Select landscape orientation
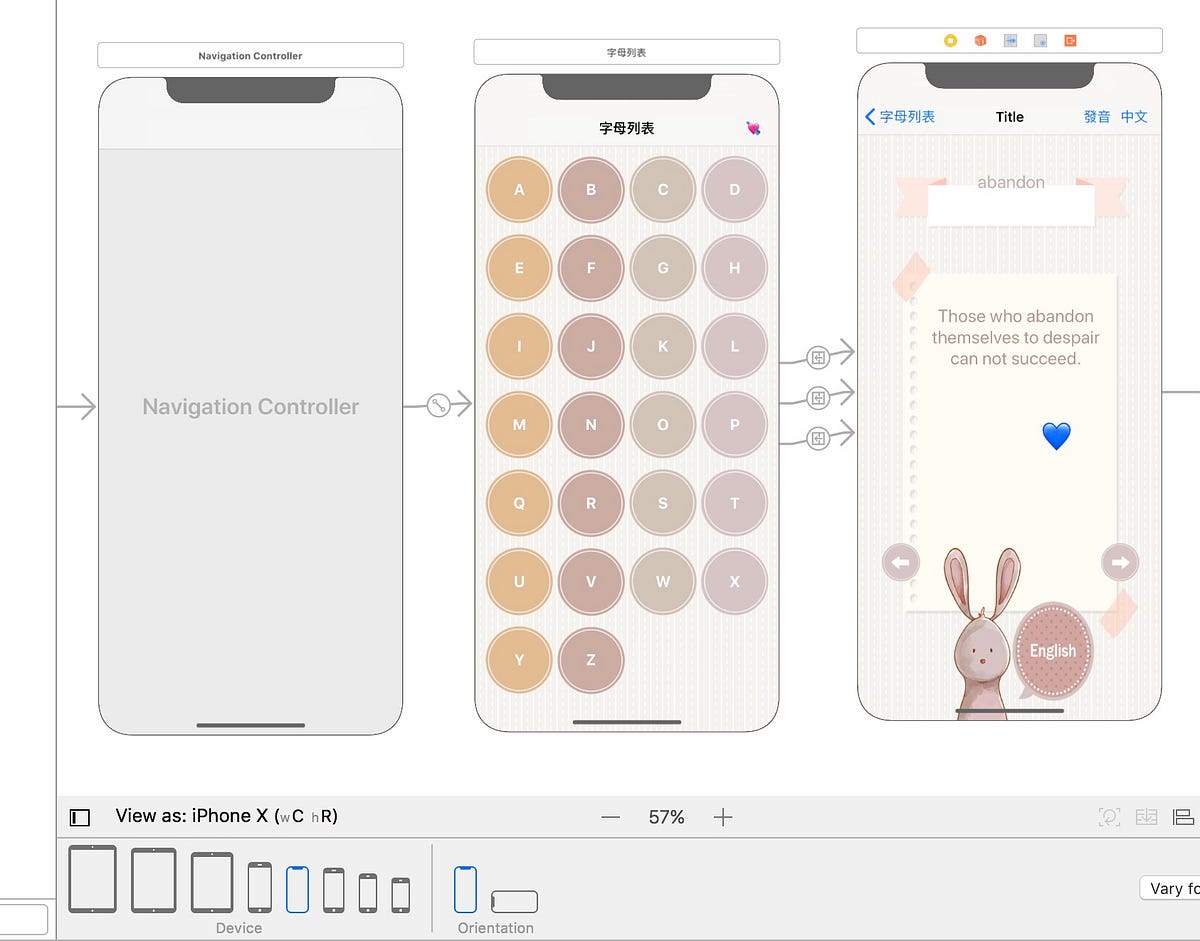The height and width of the screenshot is (941, 1200). (514, 903)
